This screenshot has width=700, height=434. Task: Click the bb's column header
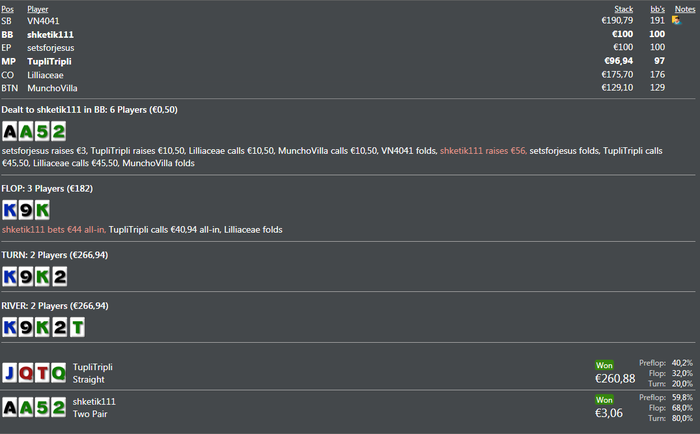655,8
